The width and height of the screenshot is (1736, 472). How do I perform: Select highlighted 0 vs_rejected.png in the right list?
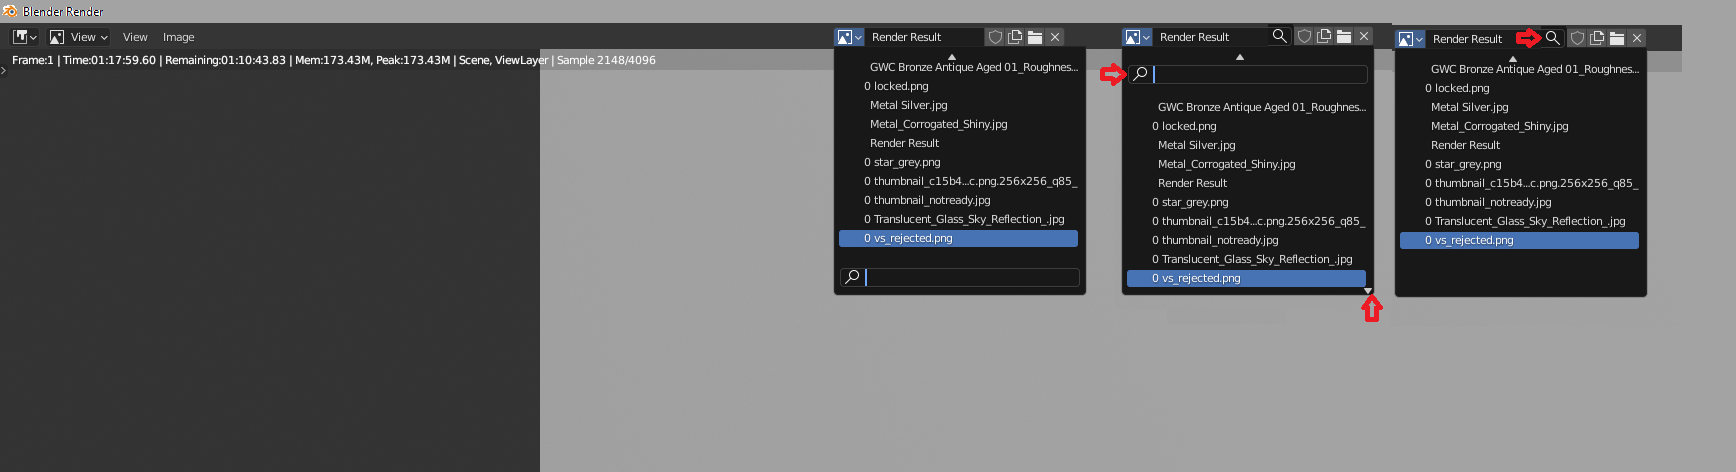coord(1520,240)
